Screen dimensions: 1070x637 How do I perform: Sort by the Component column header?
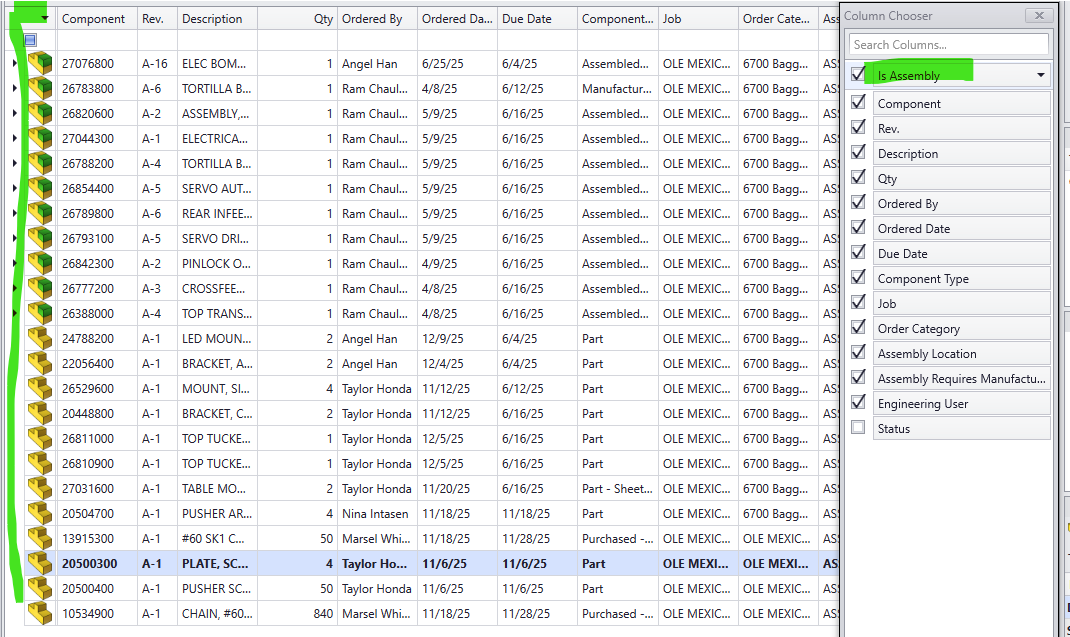(x=94, y=19)
